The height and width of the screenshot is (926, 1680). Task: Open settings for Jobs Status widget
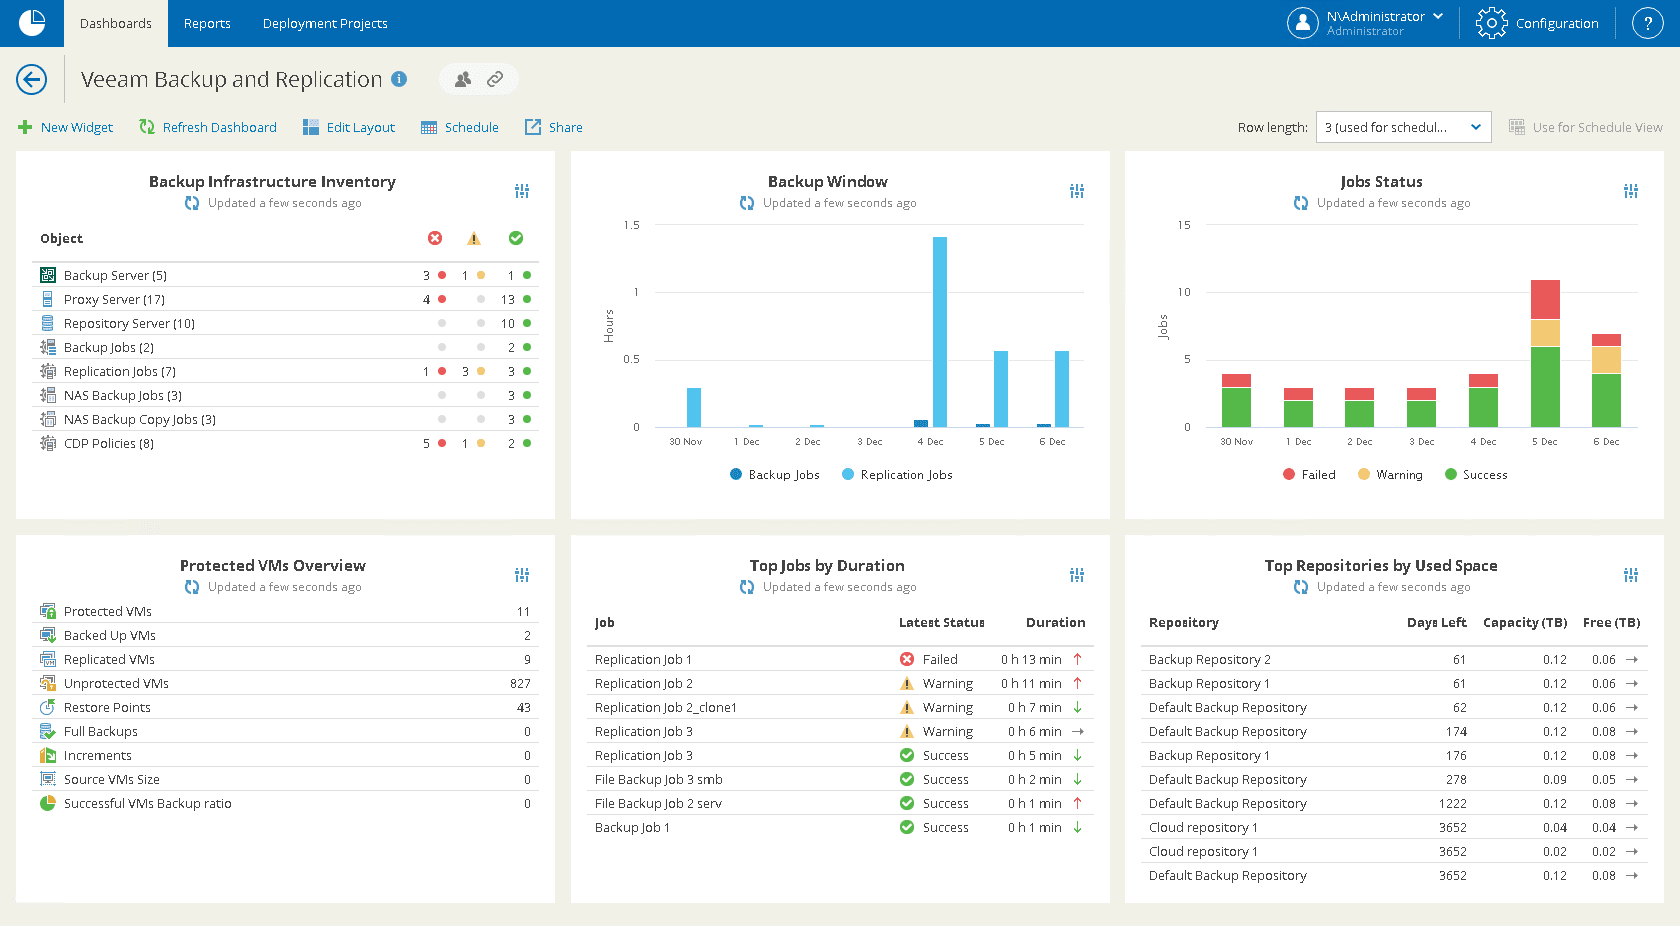tap(1631, 191)
